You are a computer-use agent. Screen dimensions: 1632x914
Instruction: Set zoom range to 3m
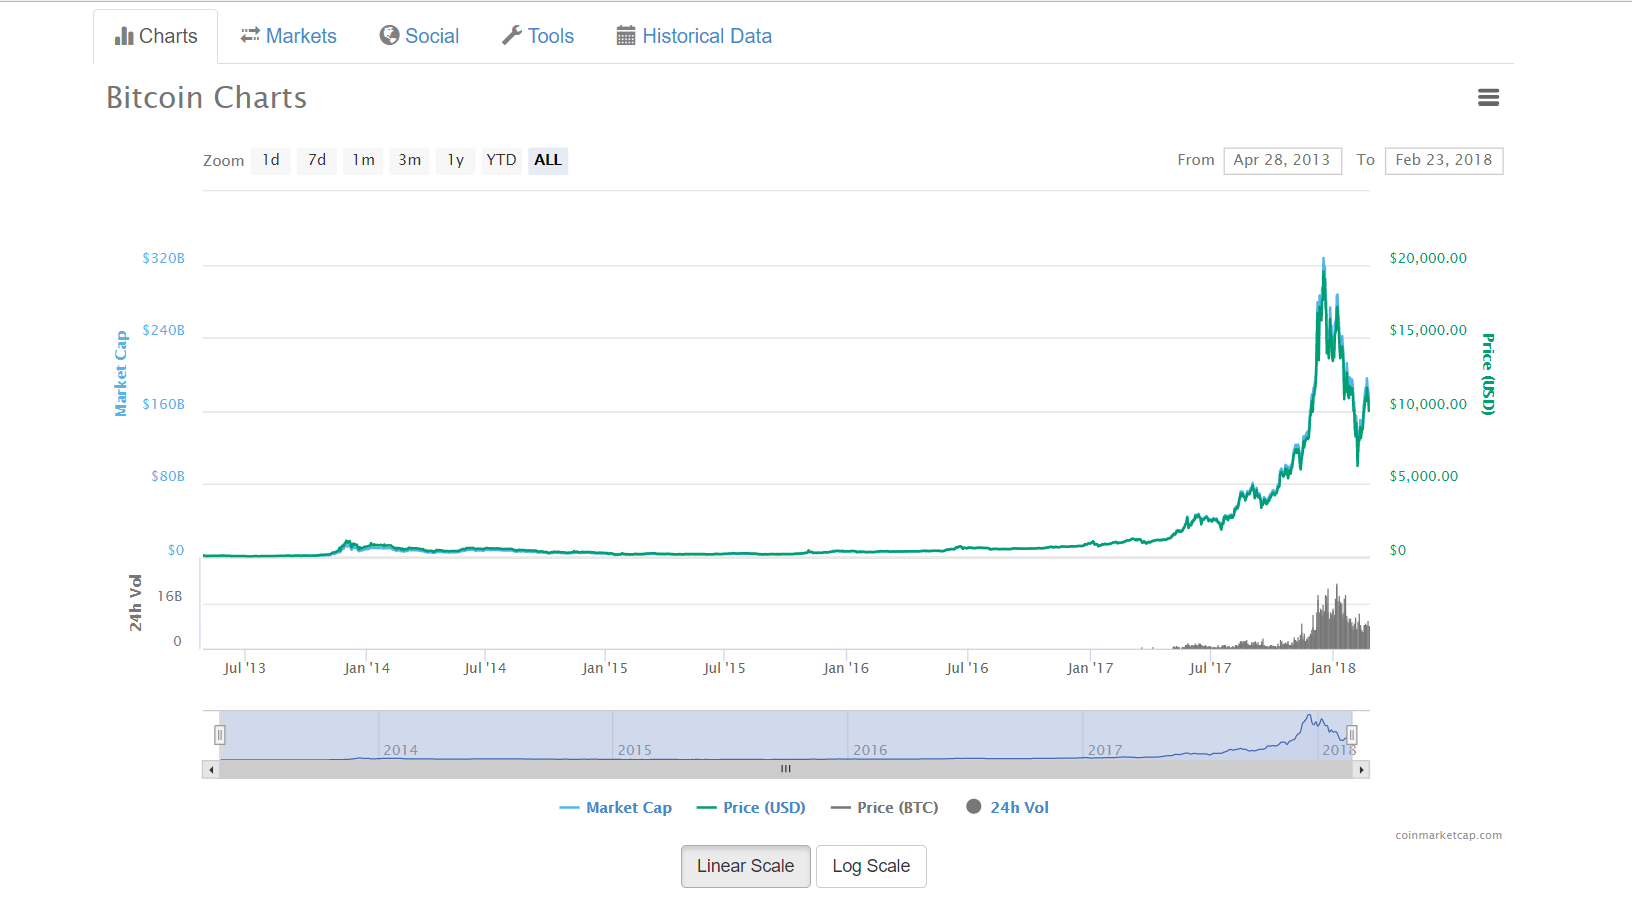click(409, 160)
